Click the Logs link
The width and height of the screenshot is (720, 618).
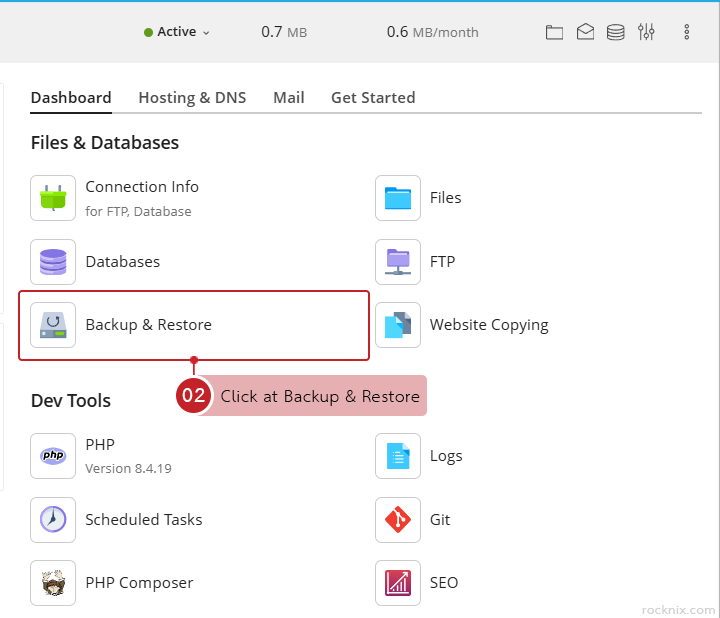click(x=446, y=456)
